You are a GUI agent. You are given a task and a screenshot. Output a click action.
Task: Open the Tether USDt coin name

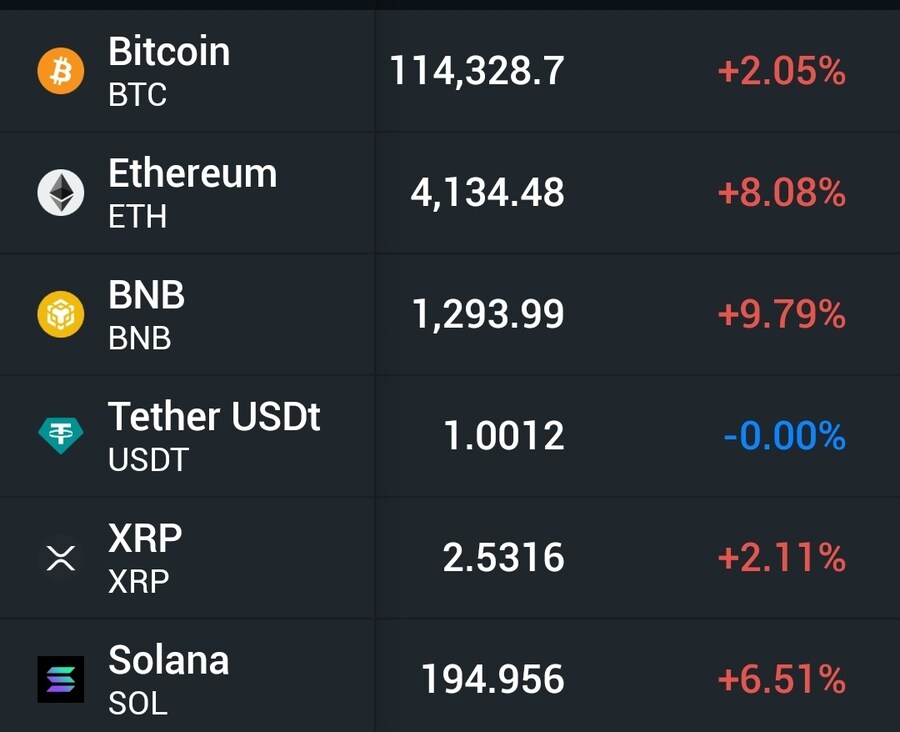pyautogui.click(x=214, y=417)
